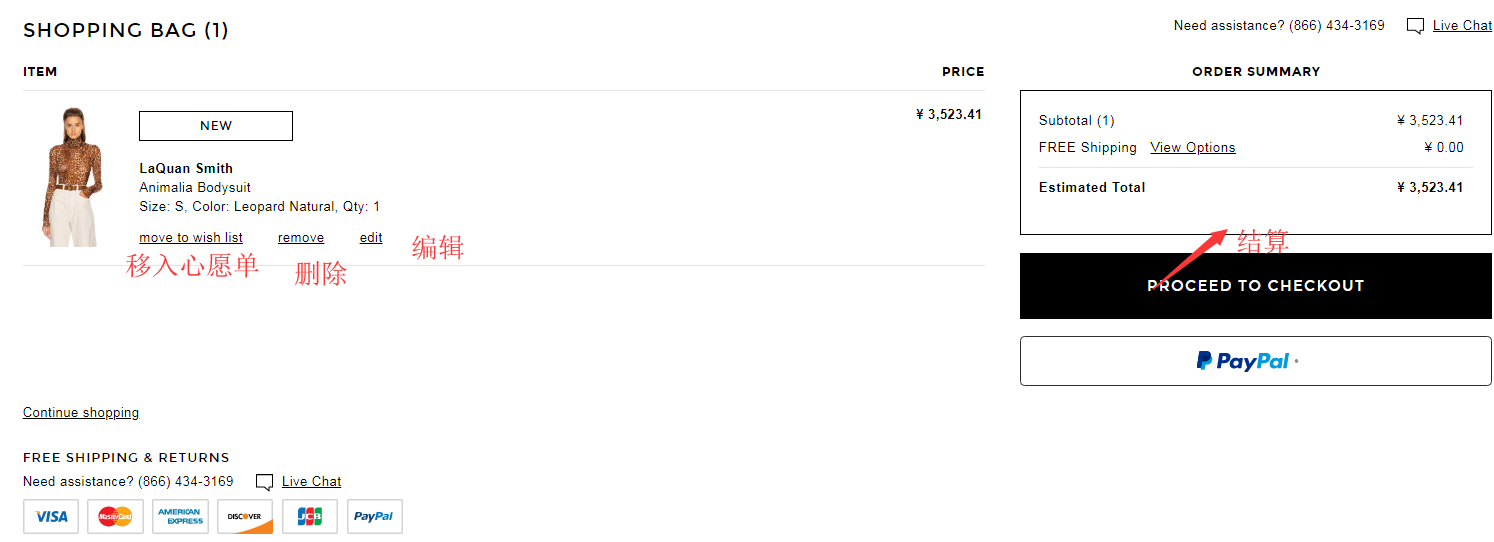Edit the bodysuit item options
1494x542 pixels.
click(371, 238)
